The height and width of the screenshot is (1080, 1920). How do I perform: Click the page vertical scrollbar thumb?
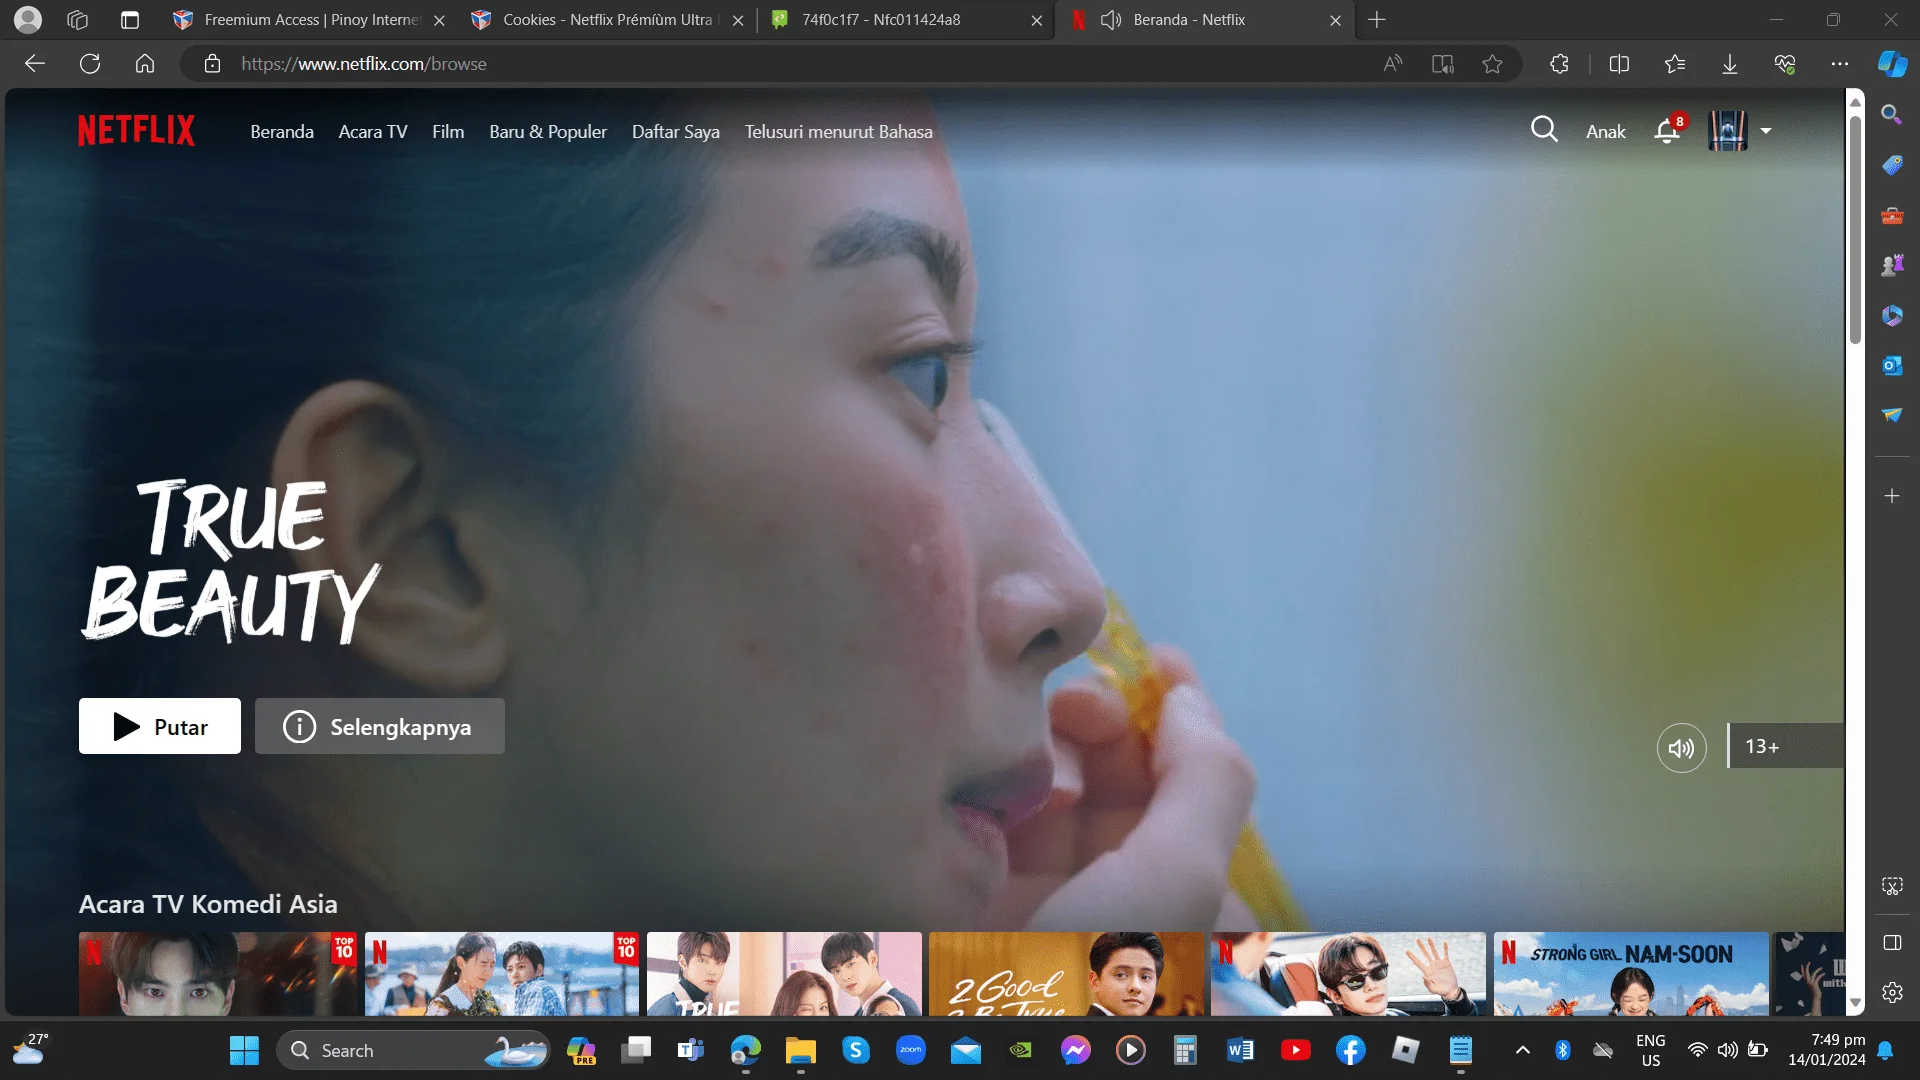[1855, 228]
